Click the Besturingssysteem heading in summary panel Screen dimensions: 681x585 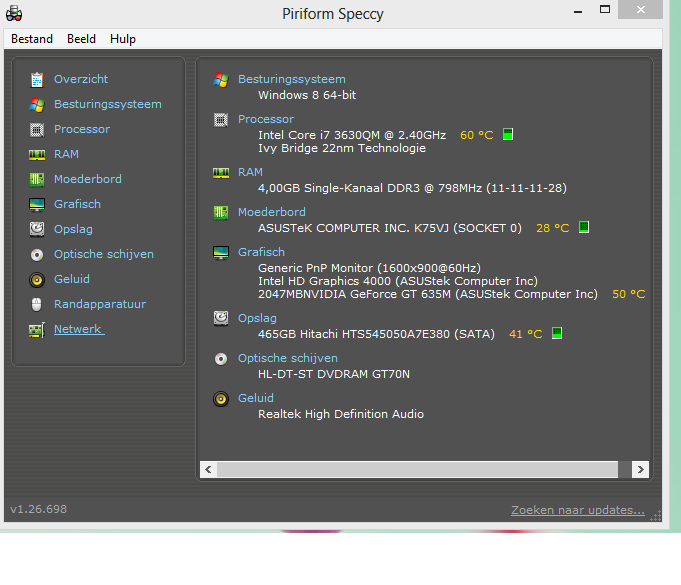(292, 79)
